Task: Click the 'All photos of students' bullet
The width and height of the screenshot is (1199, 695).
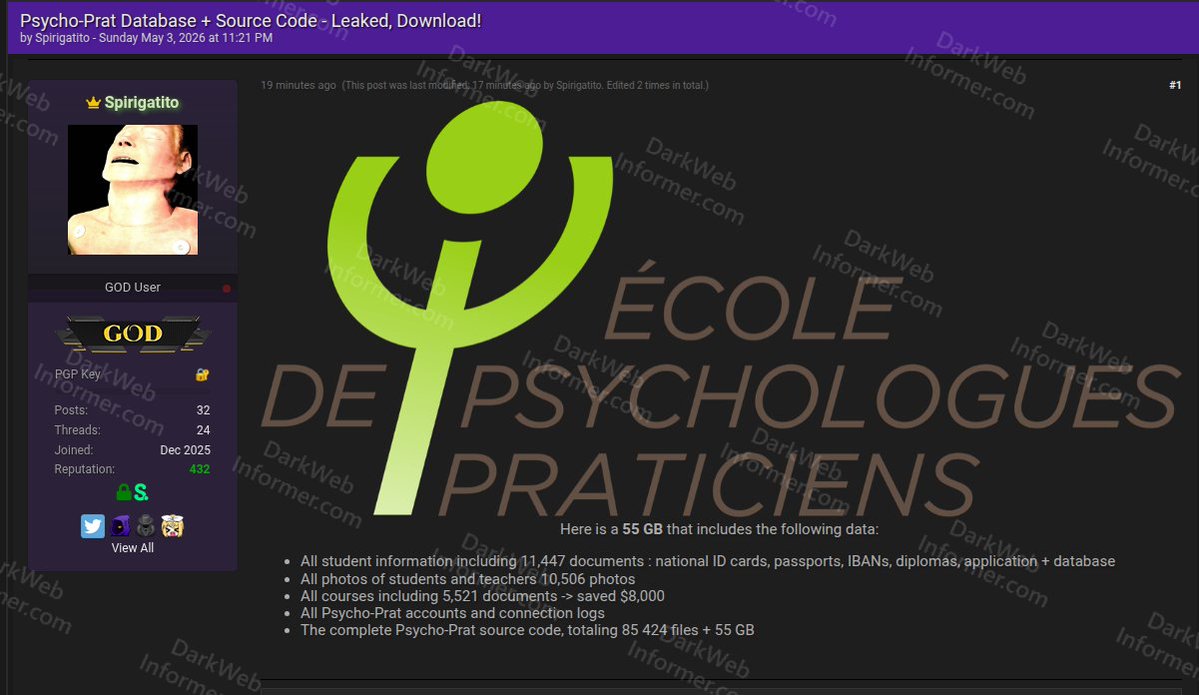Action: [x=467, y=579]
